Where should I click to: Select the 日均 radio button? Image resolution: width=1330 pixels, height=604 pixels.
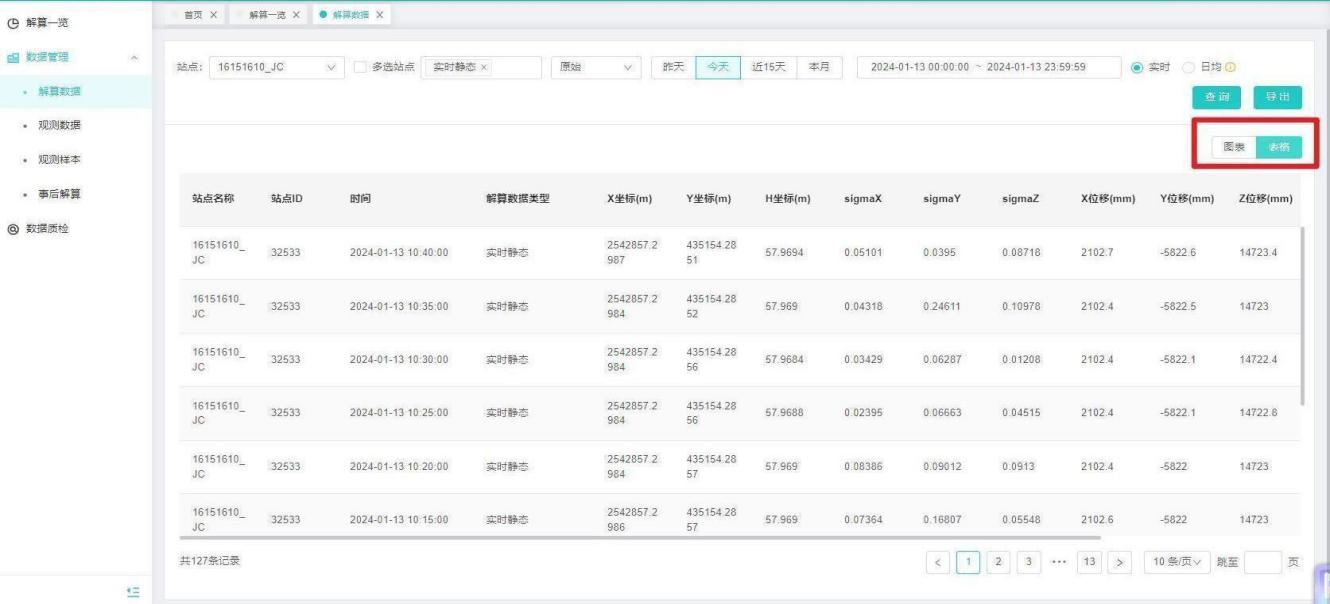pyautogui.click(x=1189, y=67)
